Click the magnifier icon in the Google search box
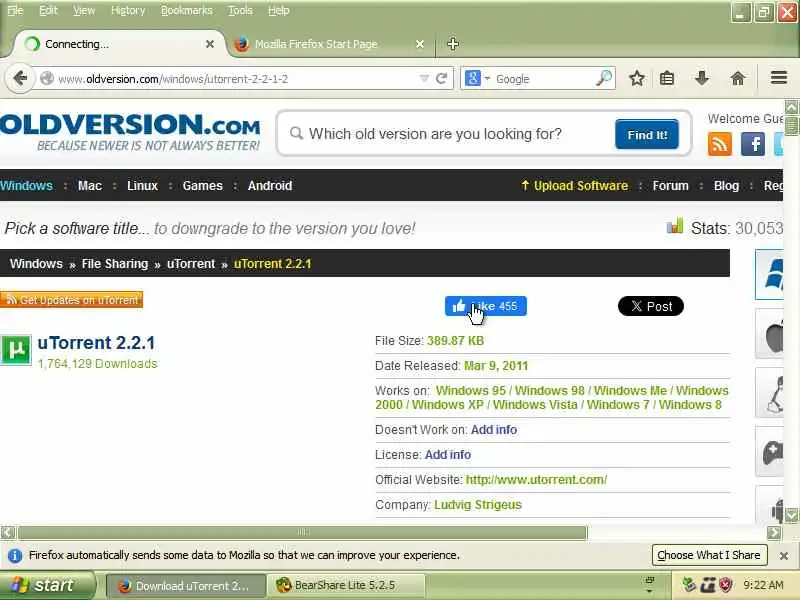This screenshot has height=600, width=800. 604,78
